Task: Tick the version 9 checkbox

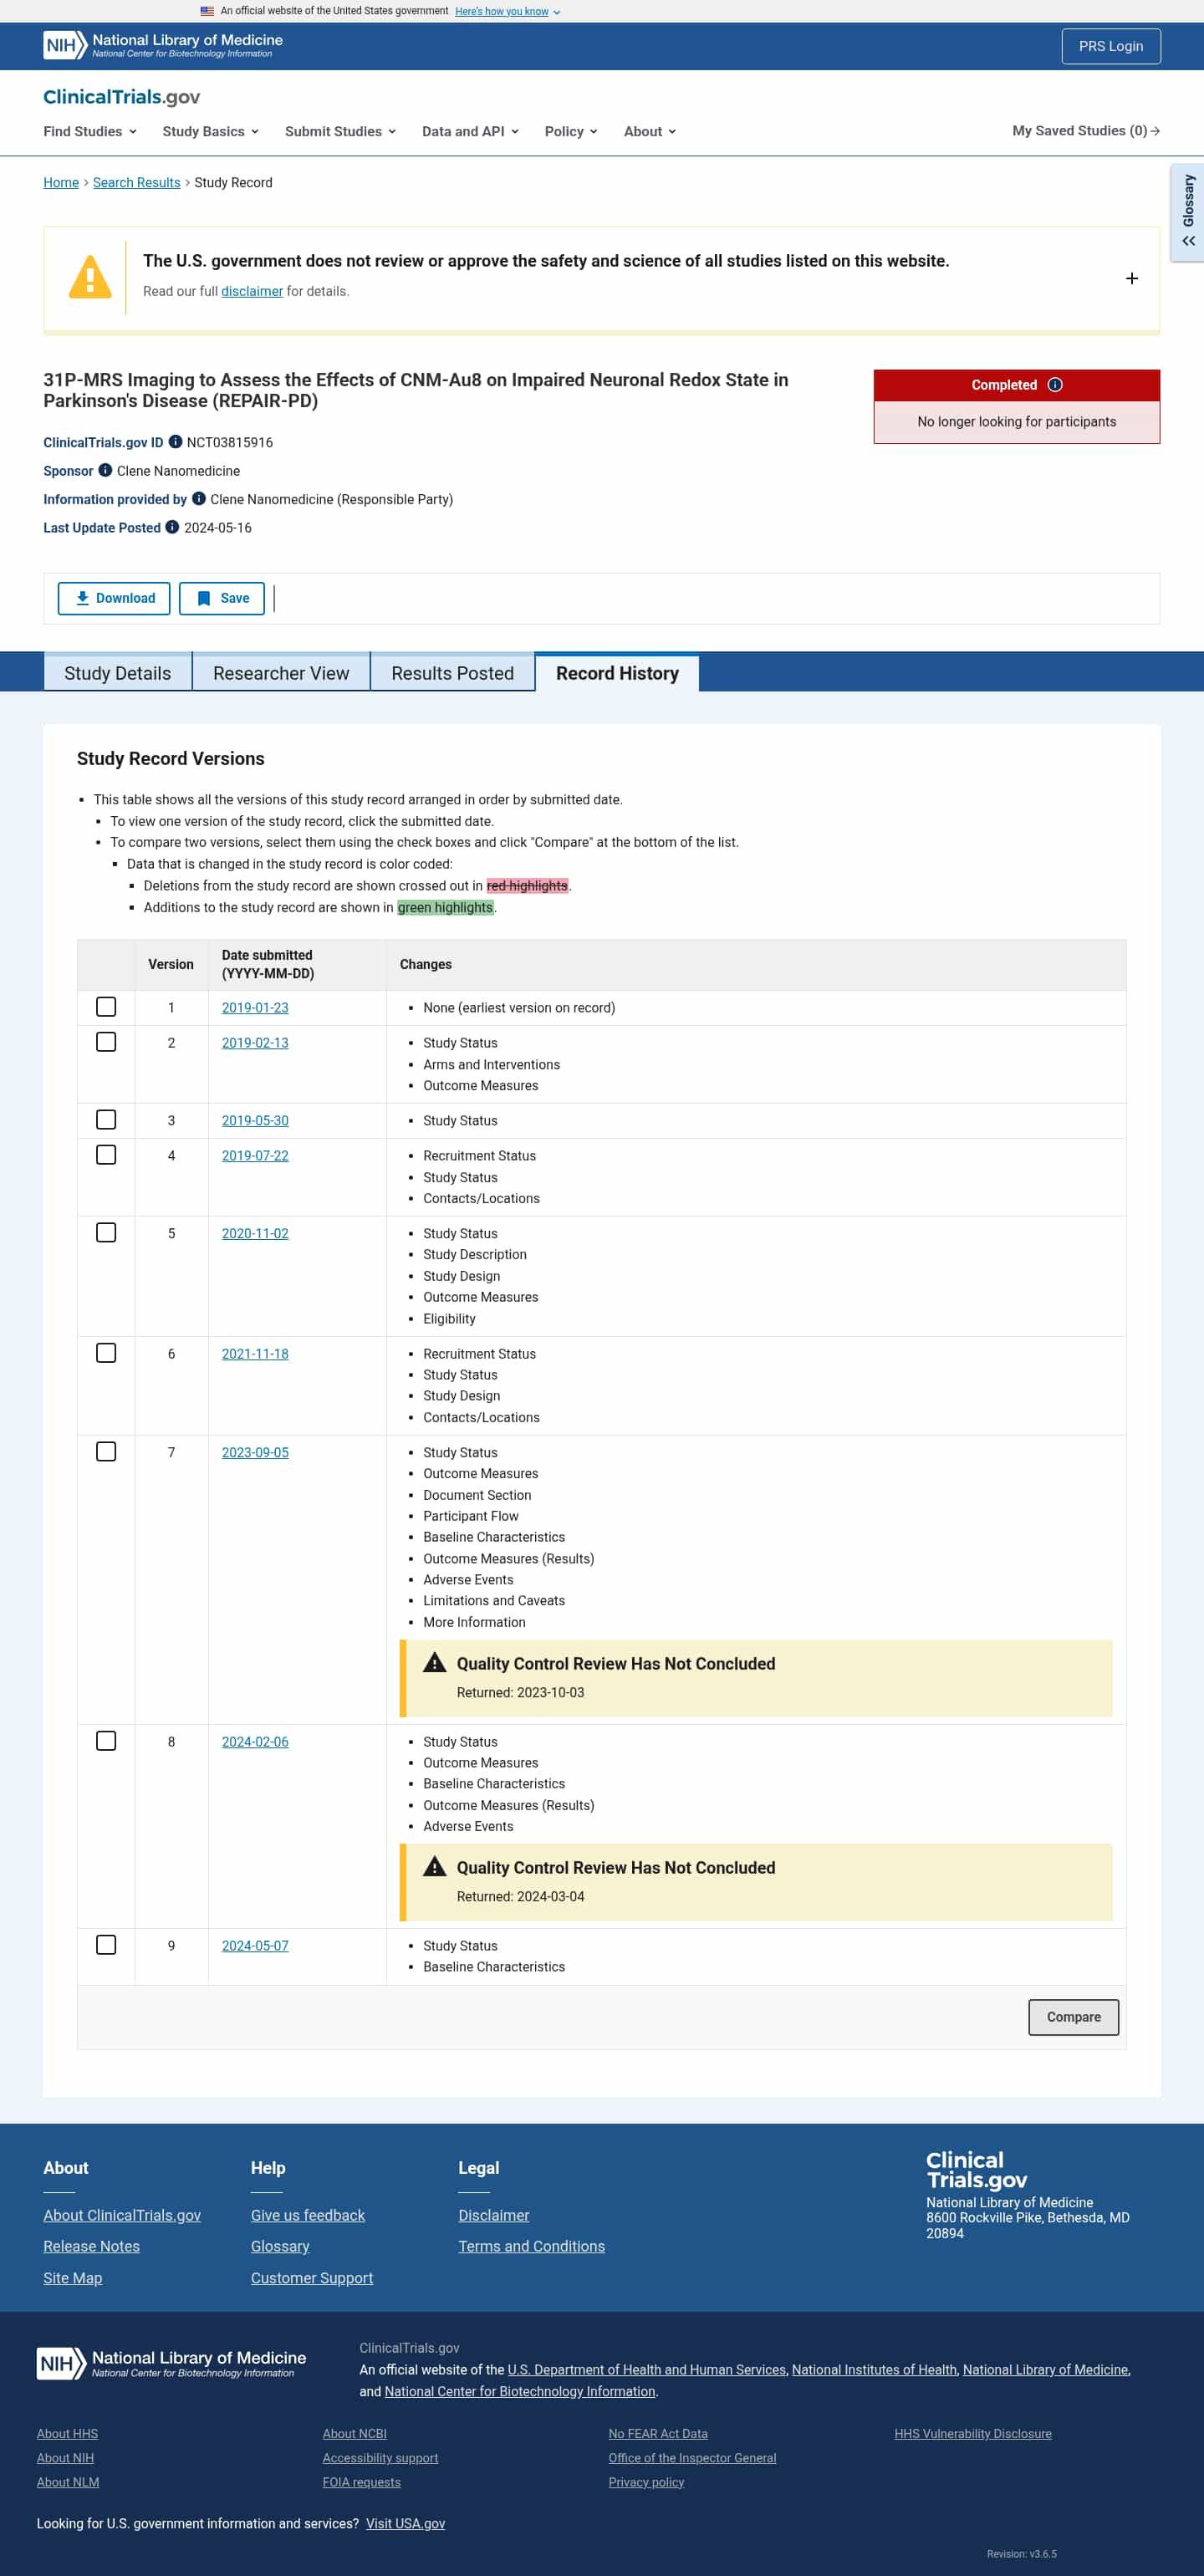Action: click(106, 1944)
